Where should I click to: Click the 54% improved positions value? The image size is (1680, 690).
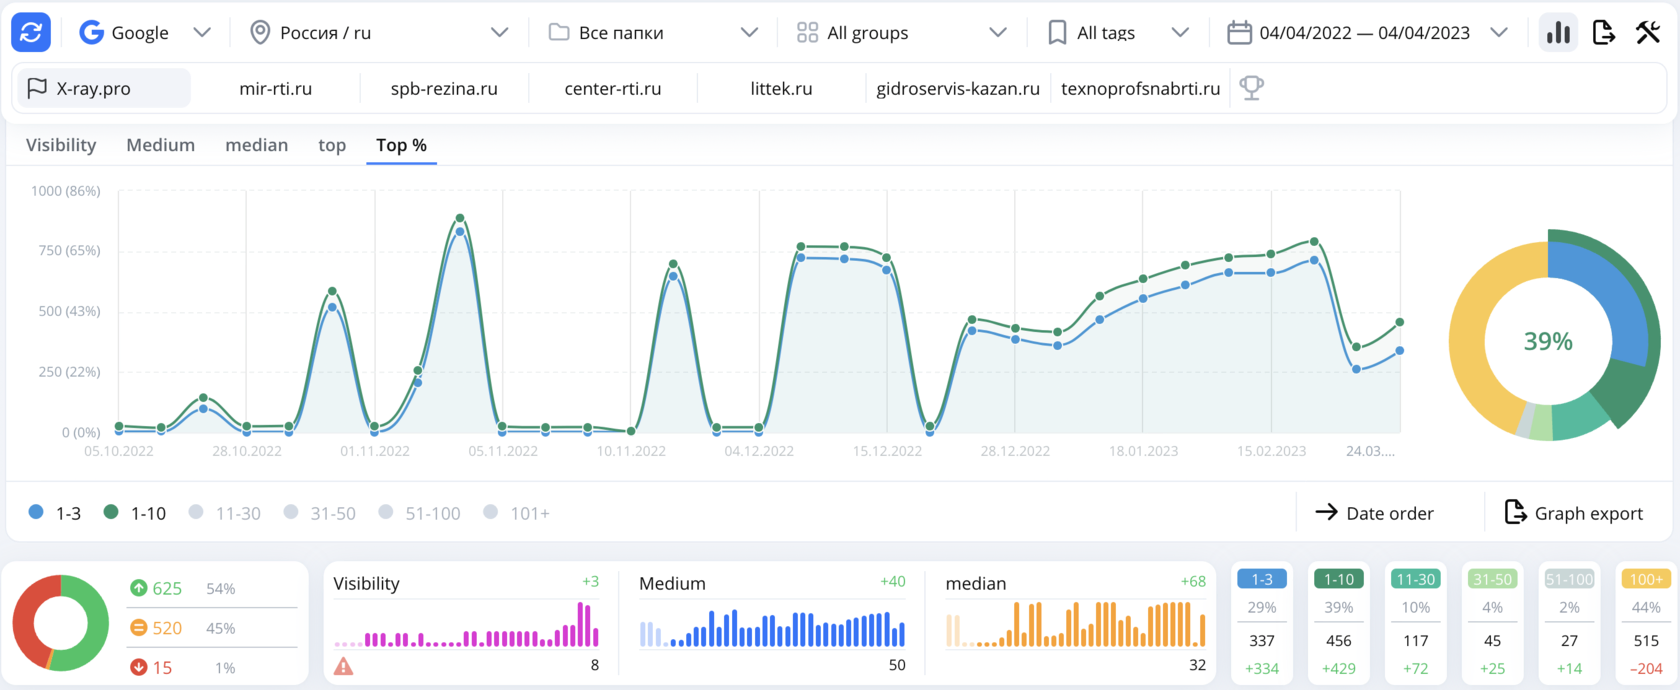[x=221, y=589]
